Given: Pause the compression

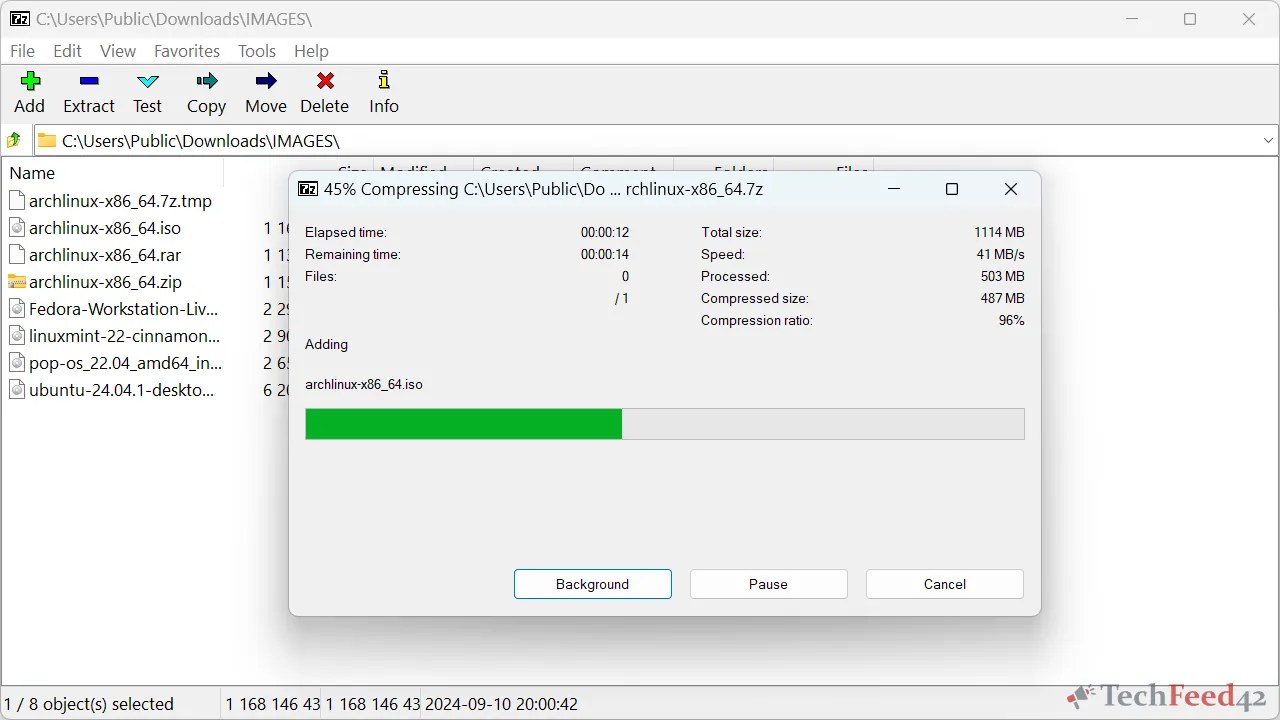Looking at the screenshot, I should pyautogui.click(x=769, y=584).
